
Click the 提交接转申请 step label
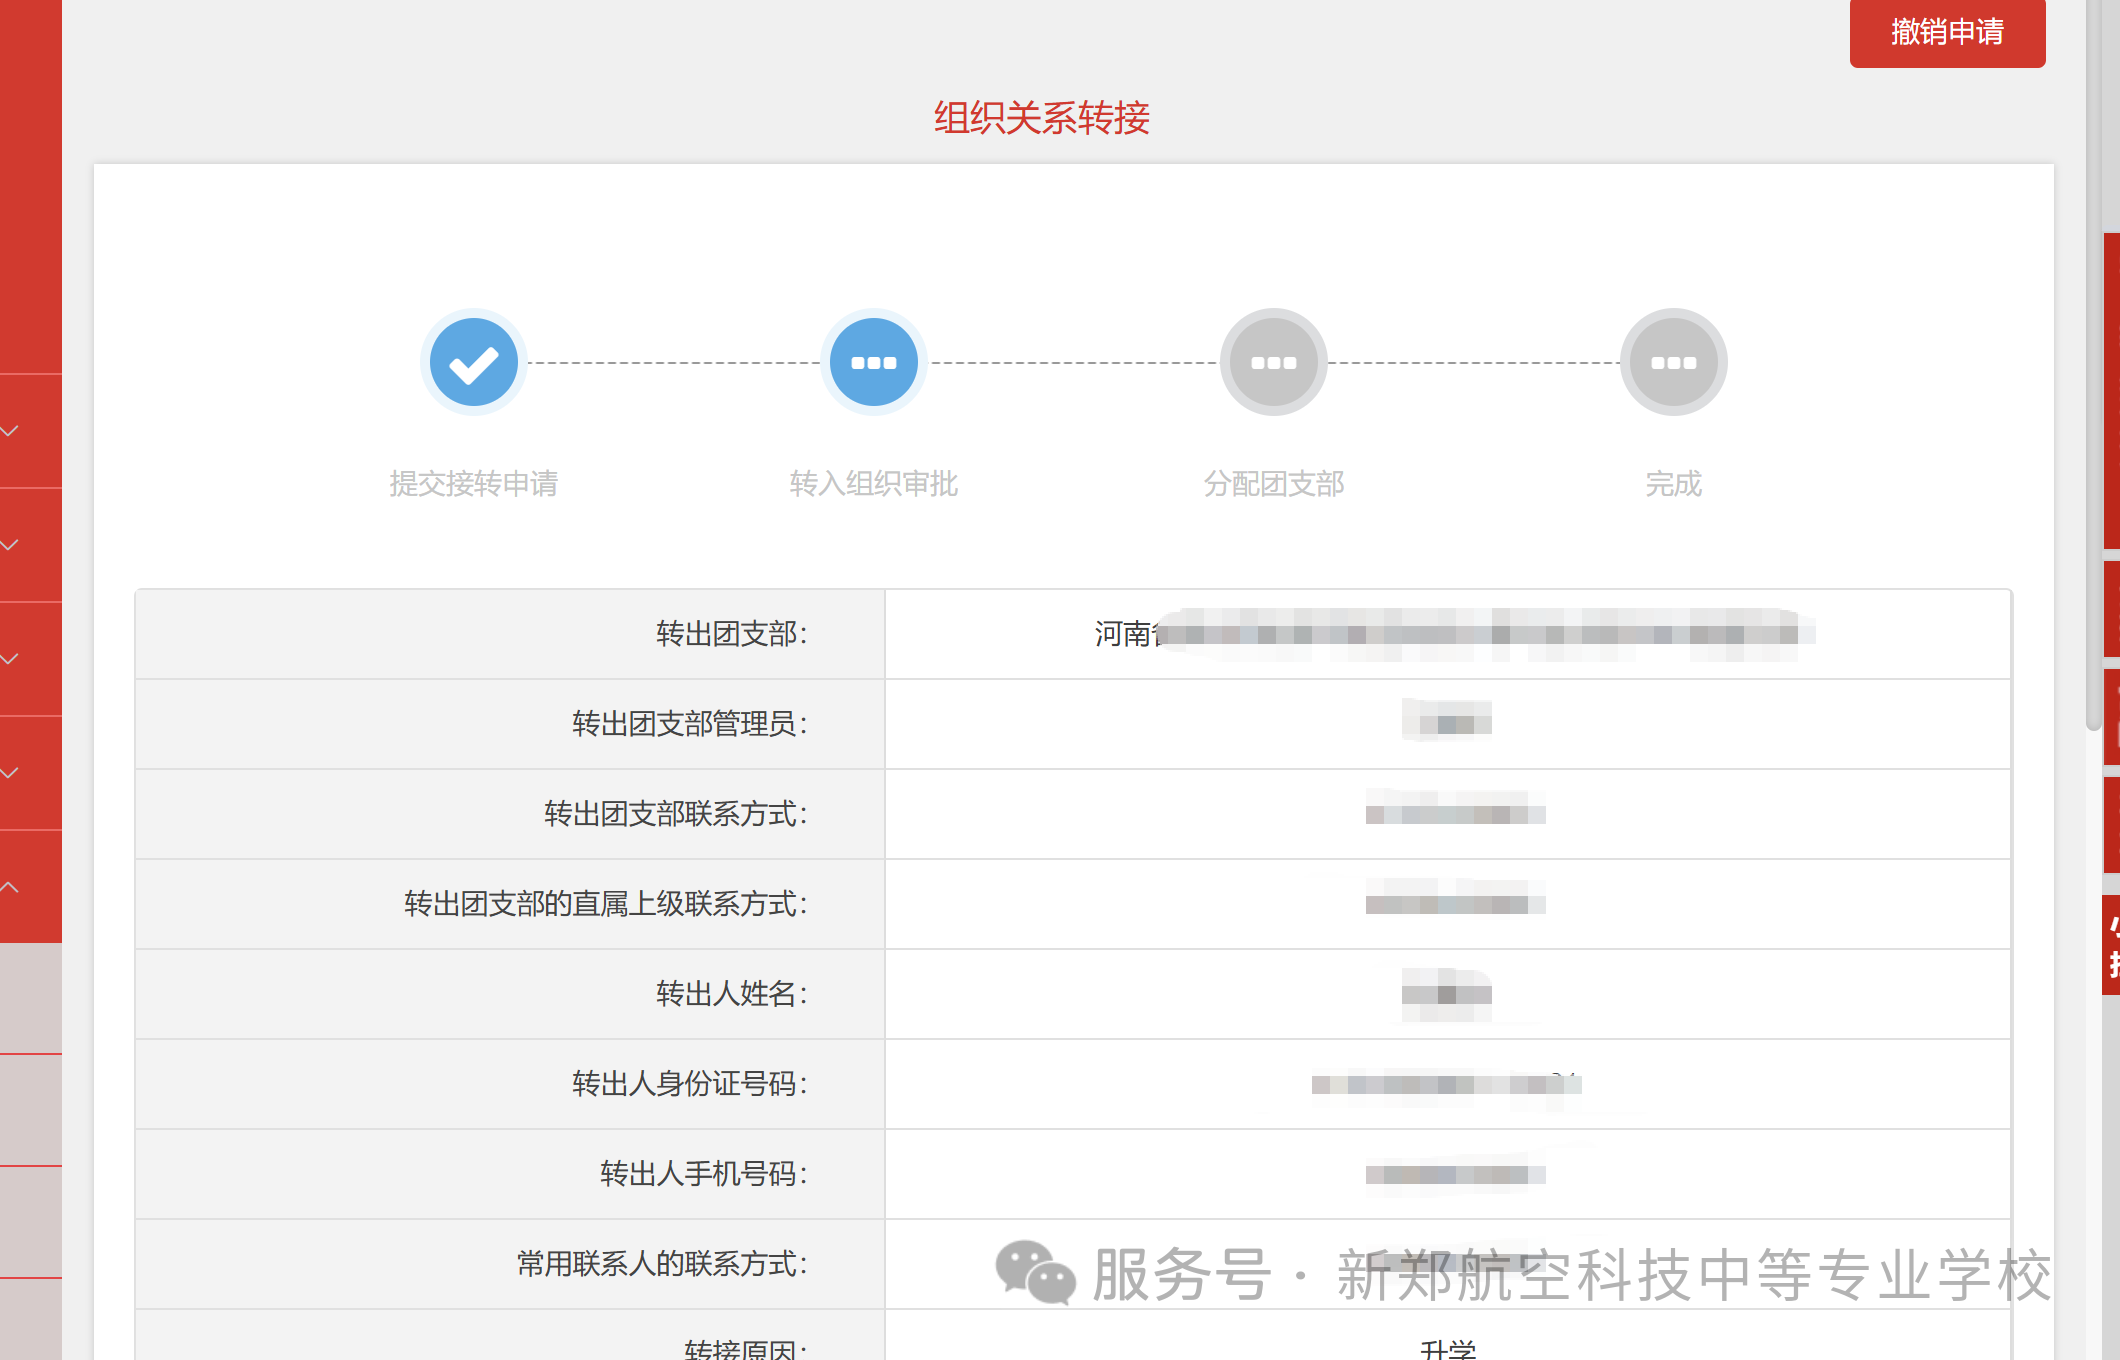(474, 484)
